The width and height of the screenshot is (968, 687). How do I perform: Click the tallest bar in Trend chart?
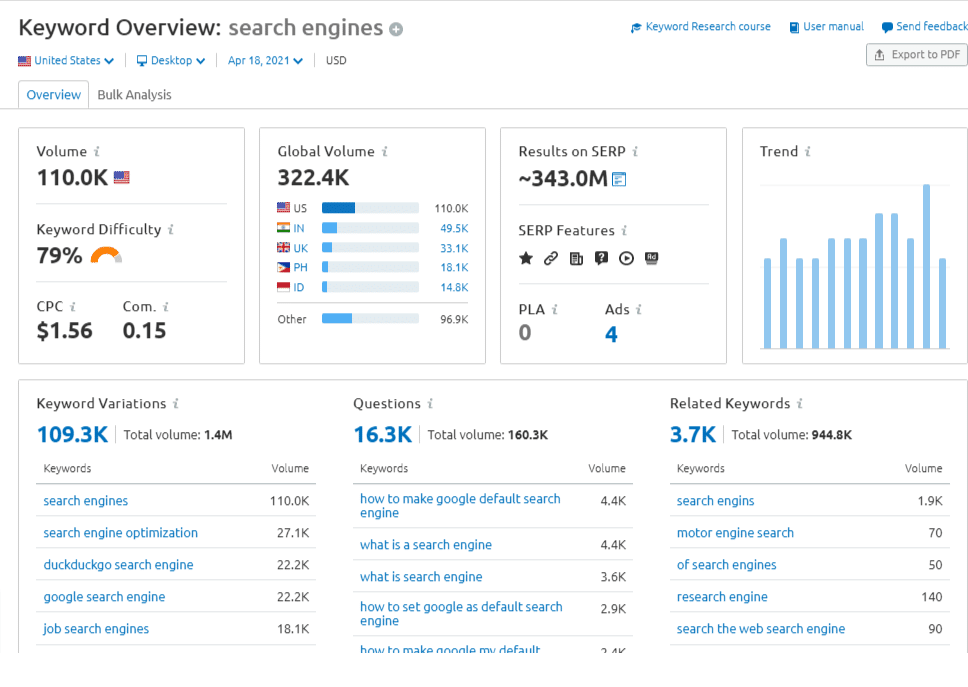926,266
